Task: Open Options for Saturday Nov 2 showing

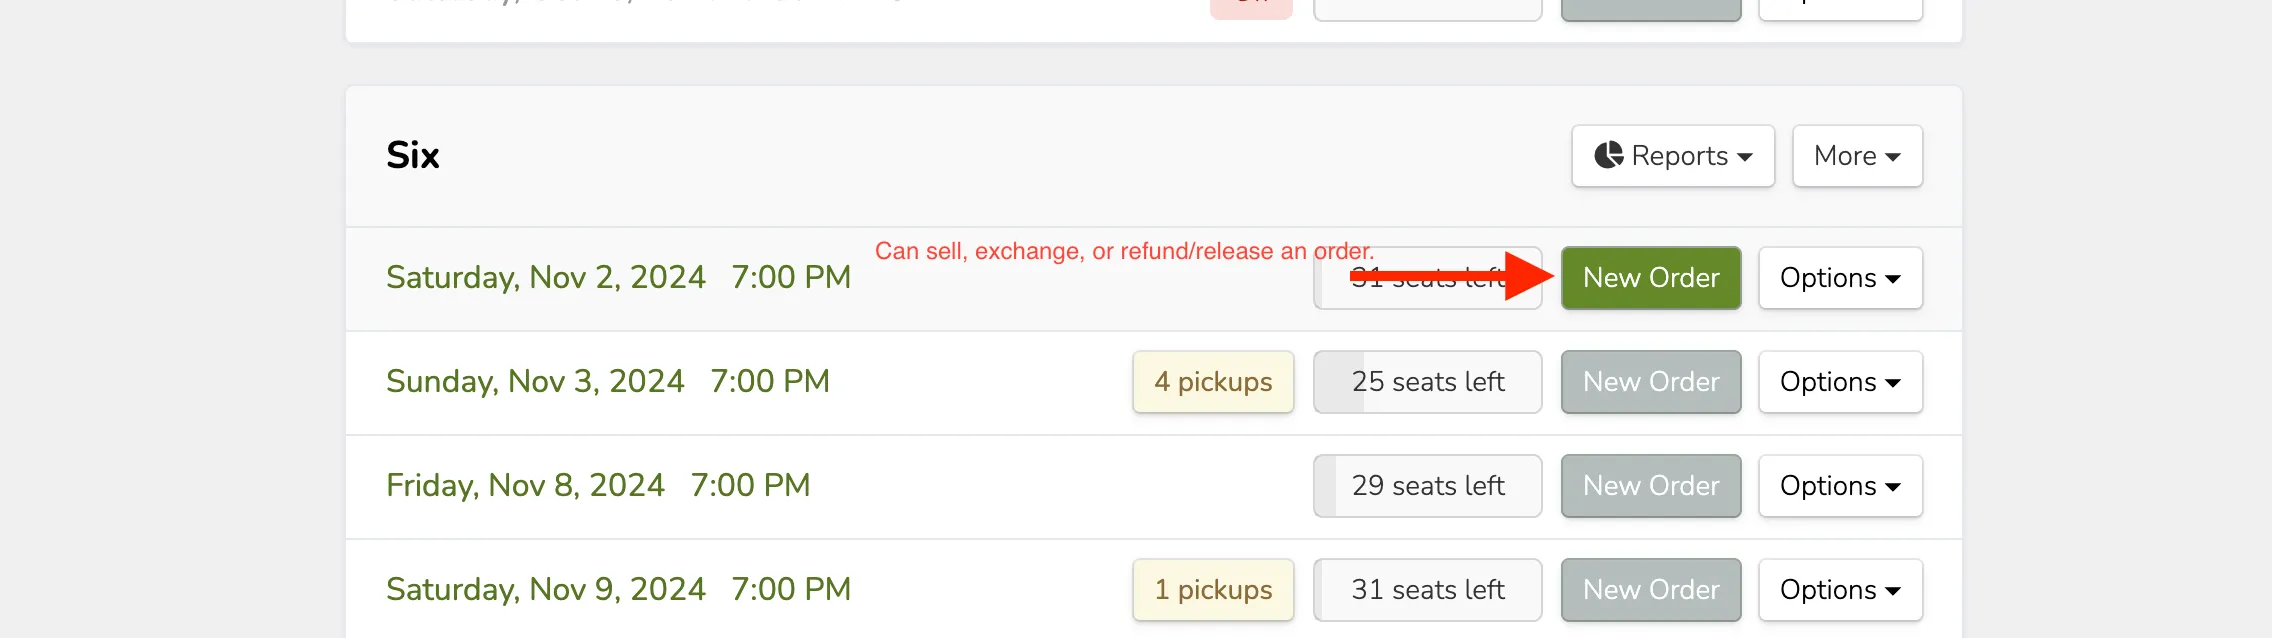Action: click(1840, 278)
